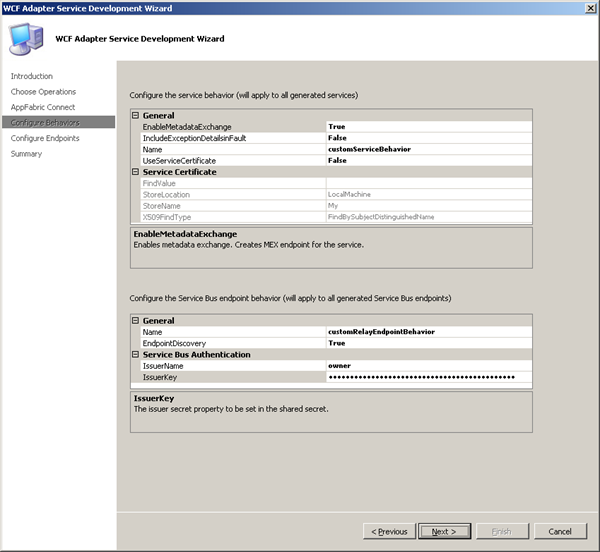Select the IssuerName property label
This screenshot has width=600, height=552.
(163, 366)
